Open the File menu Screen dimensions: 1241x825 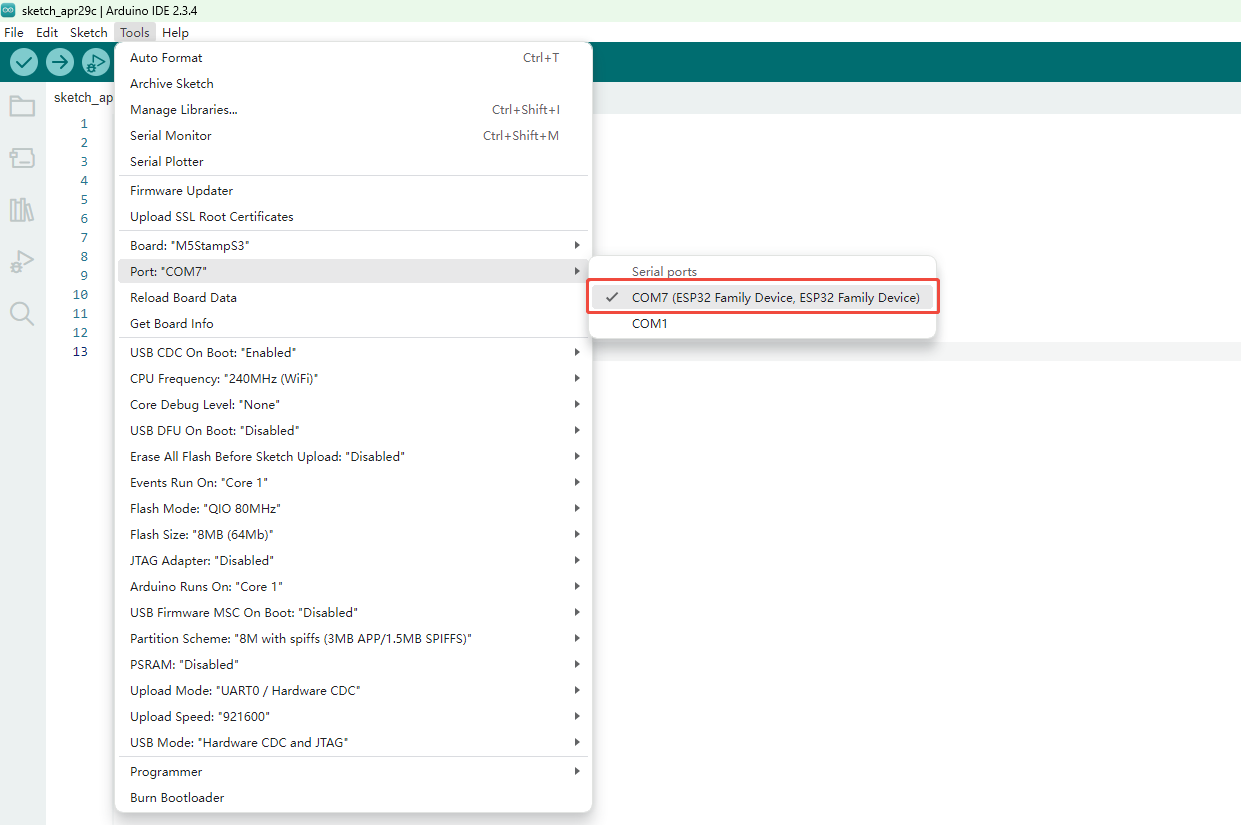tap(14, 33)
